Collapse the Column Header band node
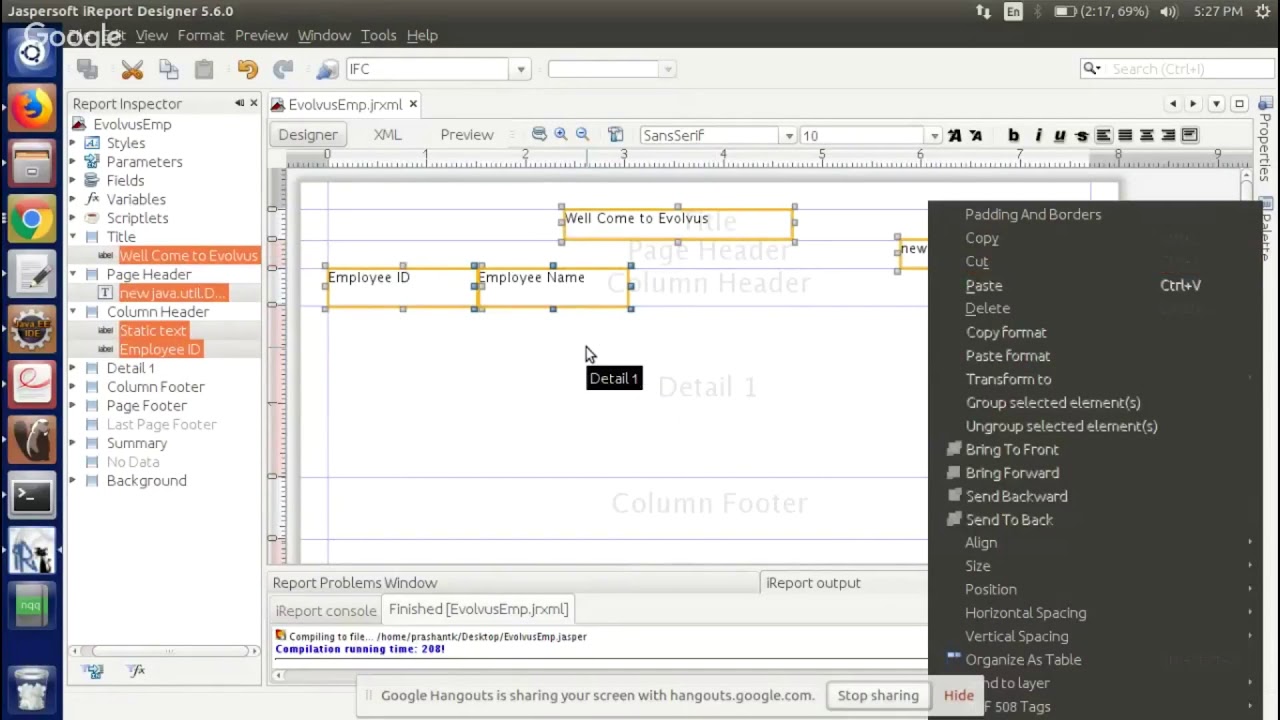 (72, 312)
